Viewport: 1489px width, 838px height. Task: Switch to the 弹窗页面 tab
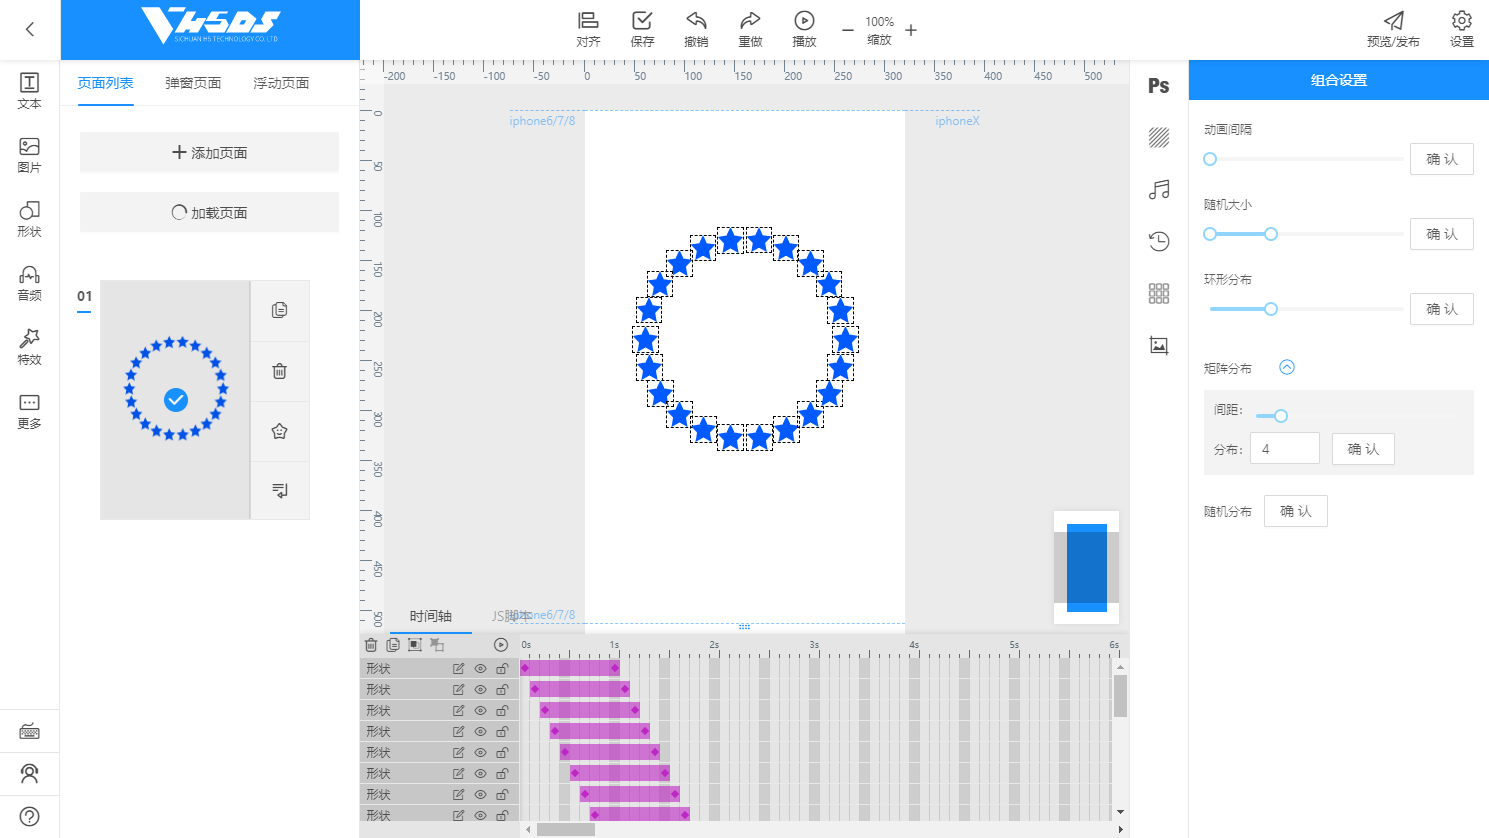point(193,83)
